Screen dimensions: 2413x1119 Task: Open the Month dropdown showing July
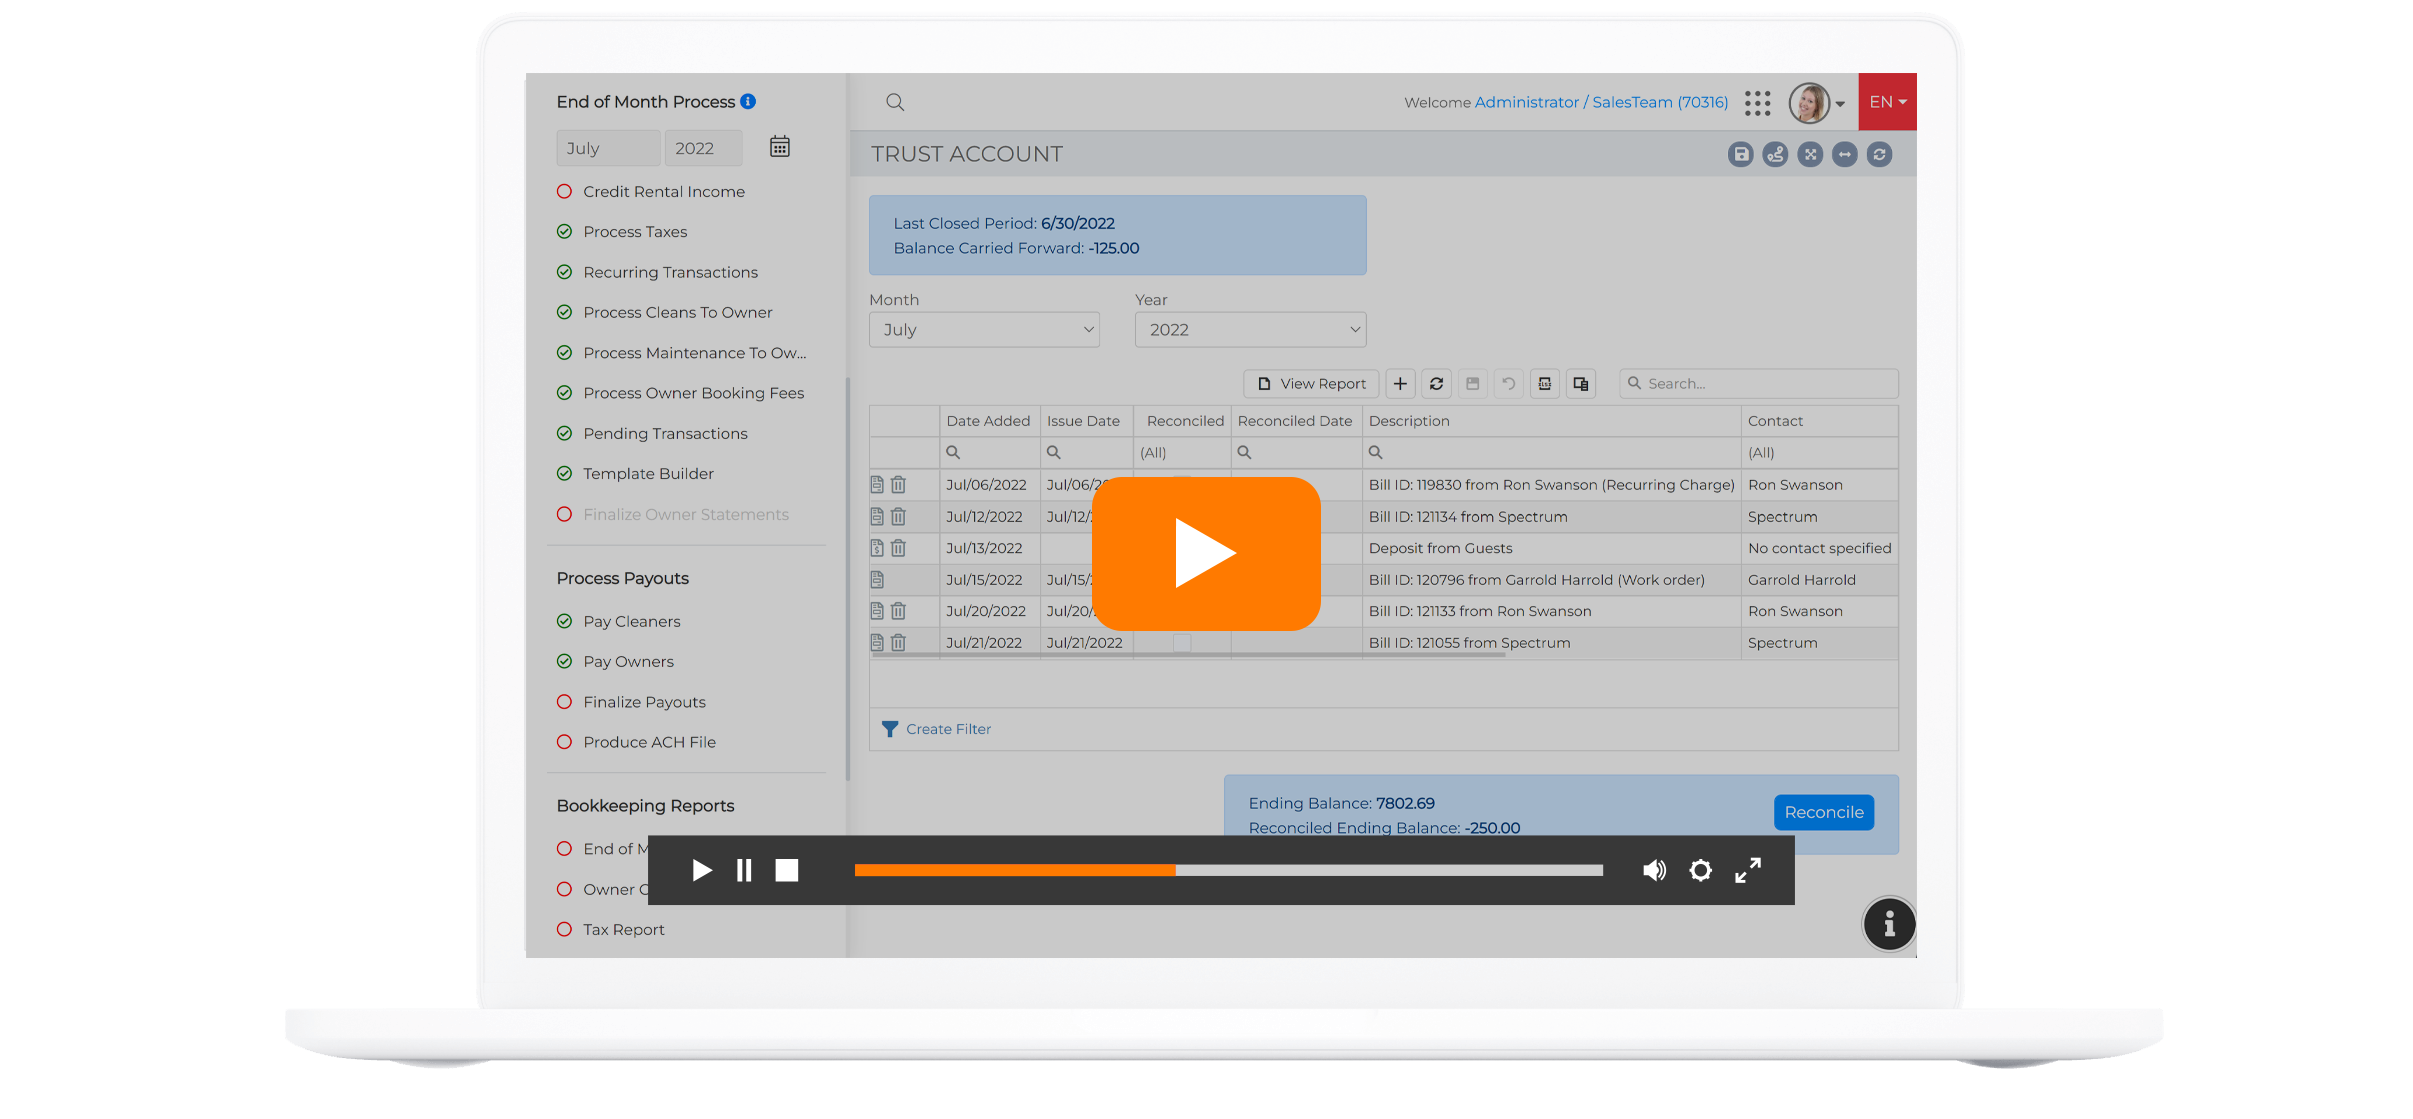(x=984, y=330)
